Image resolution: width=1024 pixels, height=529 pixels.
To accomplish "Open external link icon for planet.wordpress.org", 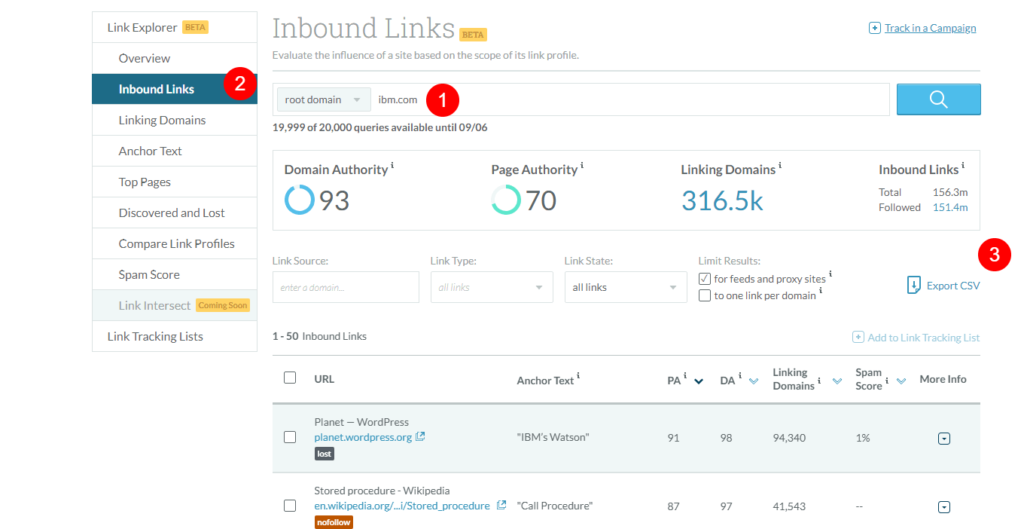I will click(x=420, y=437).
